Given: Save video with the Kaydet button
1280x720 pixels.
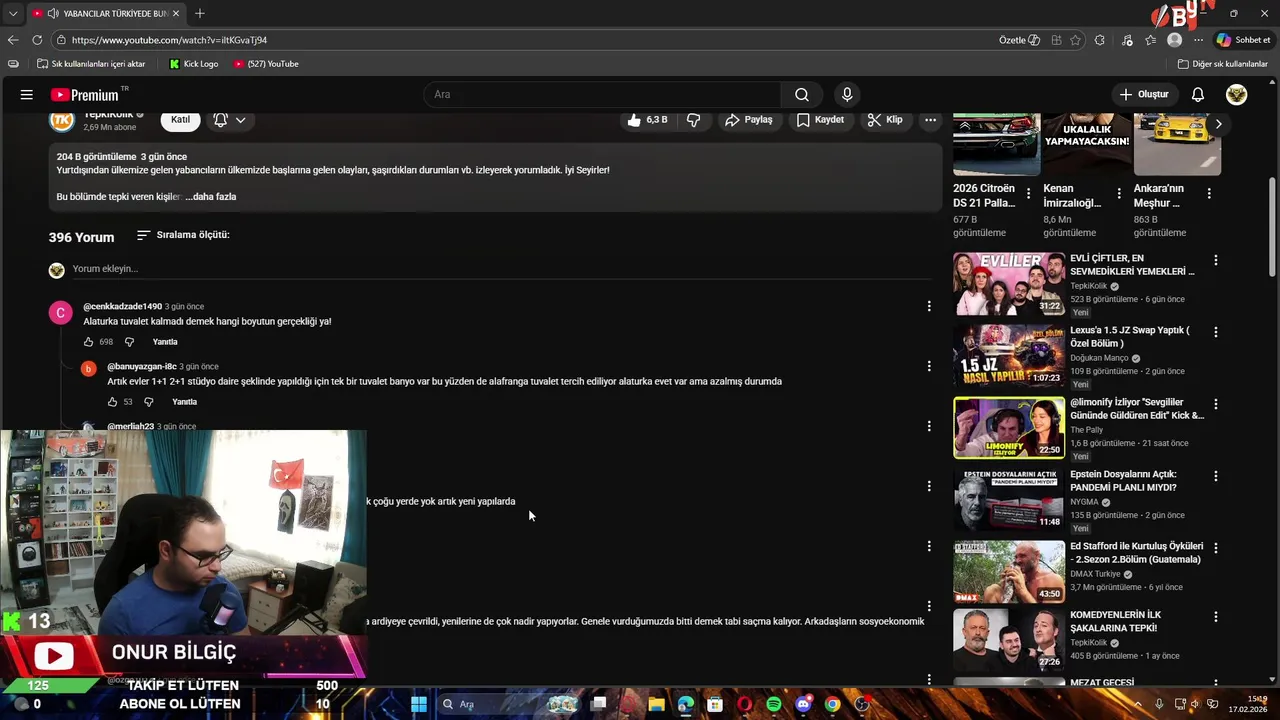Looking at the screenshot, I should coord(821,120).
